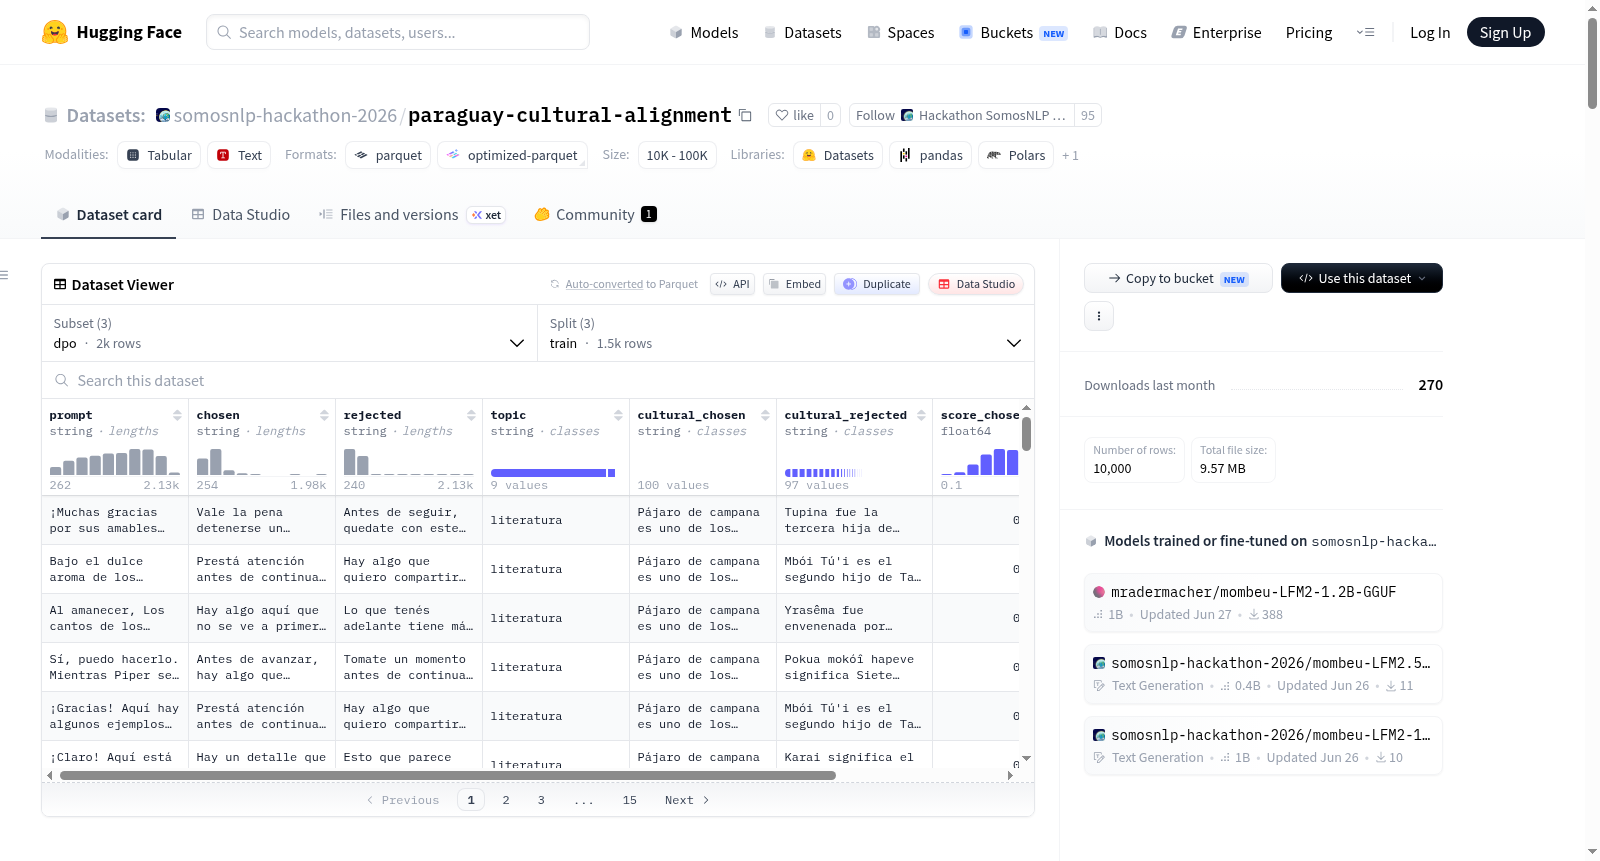This screenshot has width=1600, height=861.
Task: Click the somosnlp-hackathon-2026 organization avatar
Action: 163,115
